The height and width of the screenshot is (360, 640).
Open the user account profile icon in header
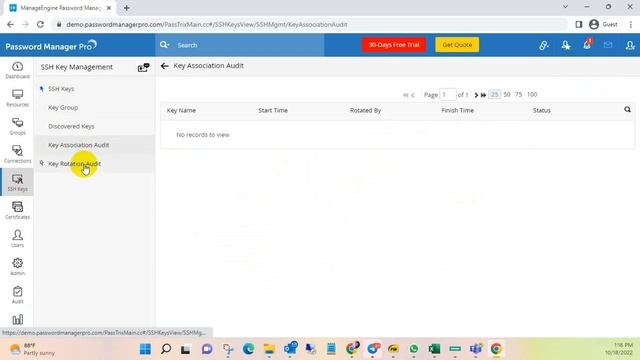(630, 45)
